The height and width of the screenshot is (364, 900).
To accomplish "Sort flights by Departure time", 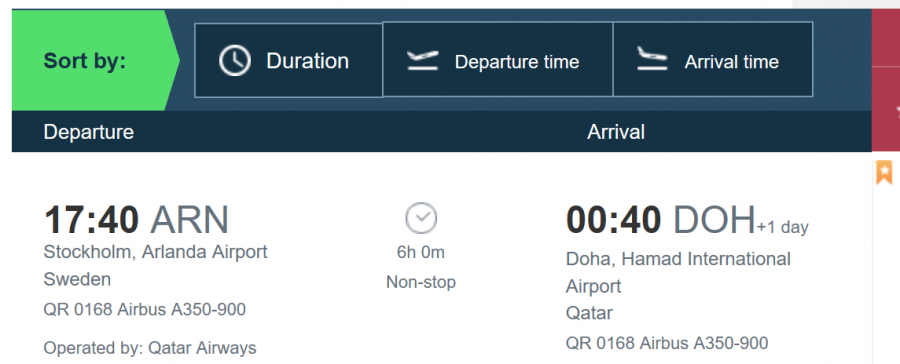I will pos(498,59).
